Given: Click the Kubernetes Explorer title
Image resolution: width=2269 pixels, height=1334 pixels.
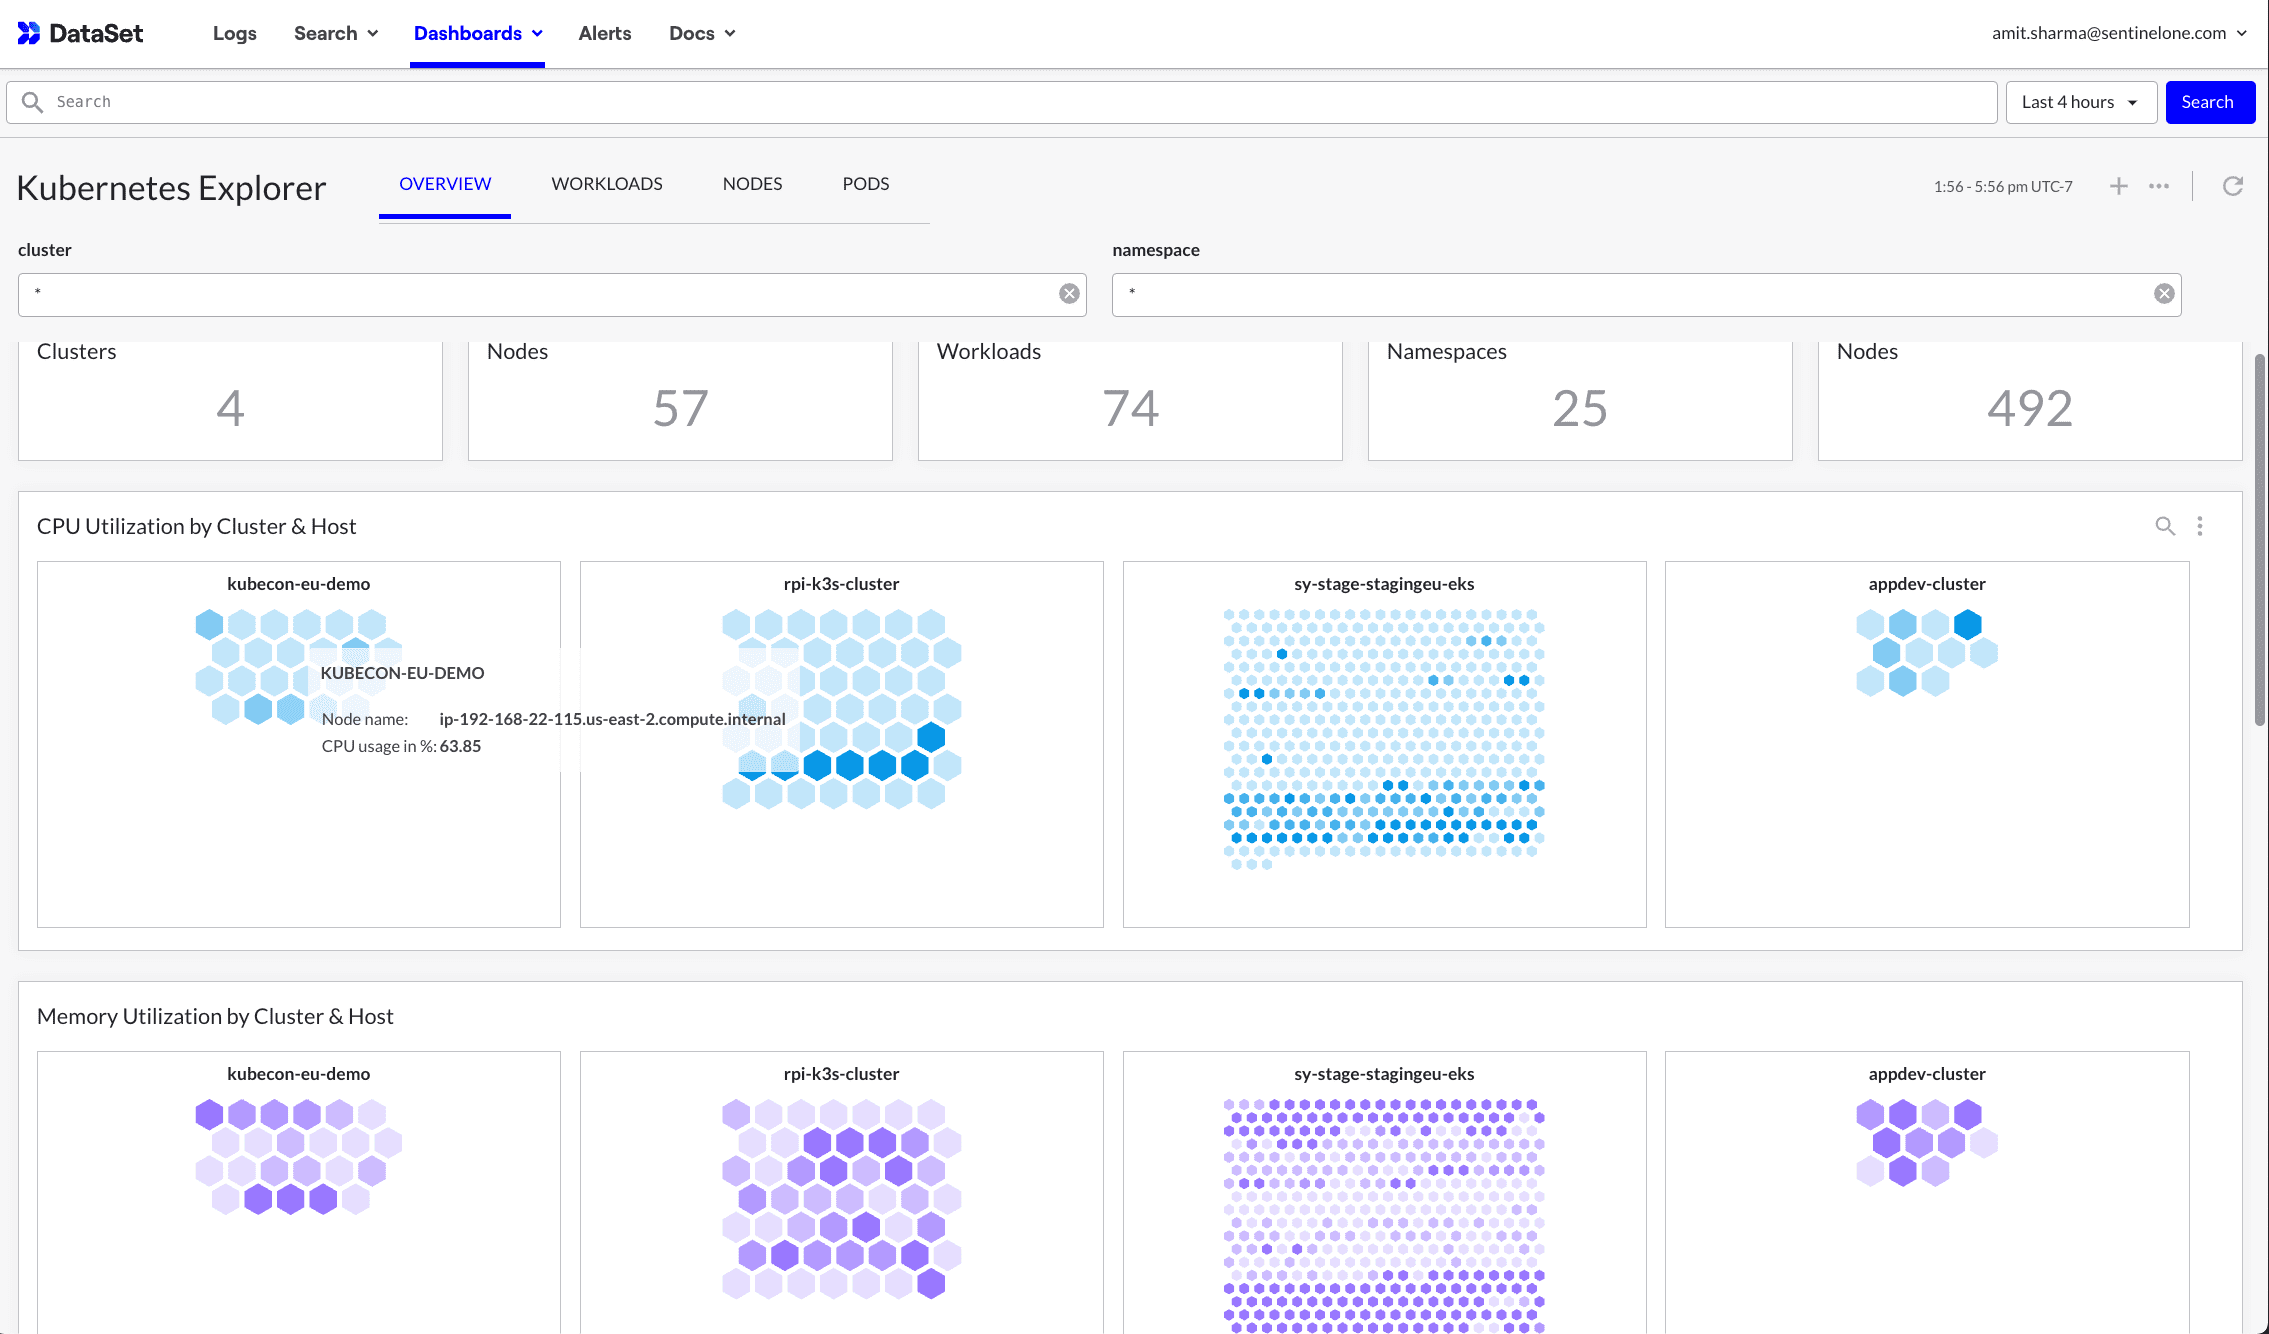Looking at the screenshot, I should coord(171,188).
